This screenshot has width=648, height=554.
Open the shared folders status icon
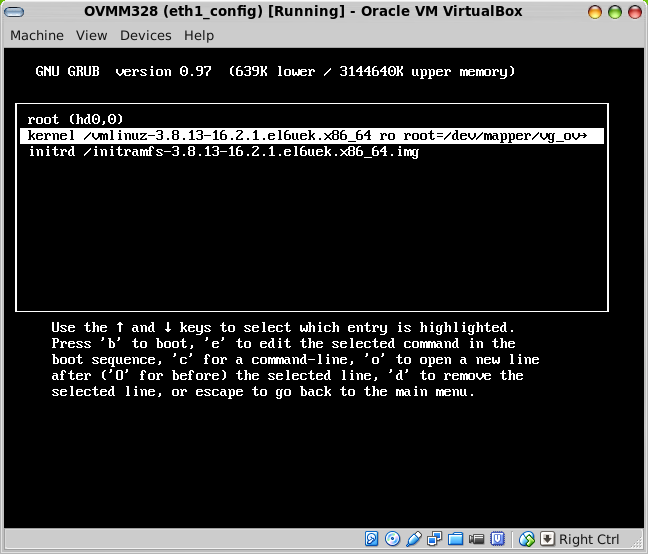(x=455, y=539)
